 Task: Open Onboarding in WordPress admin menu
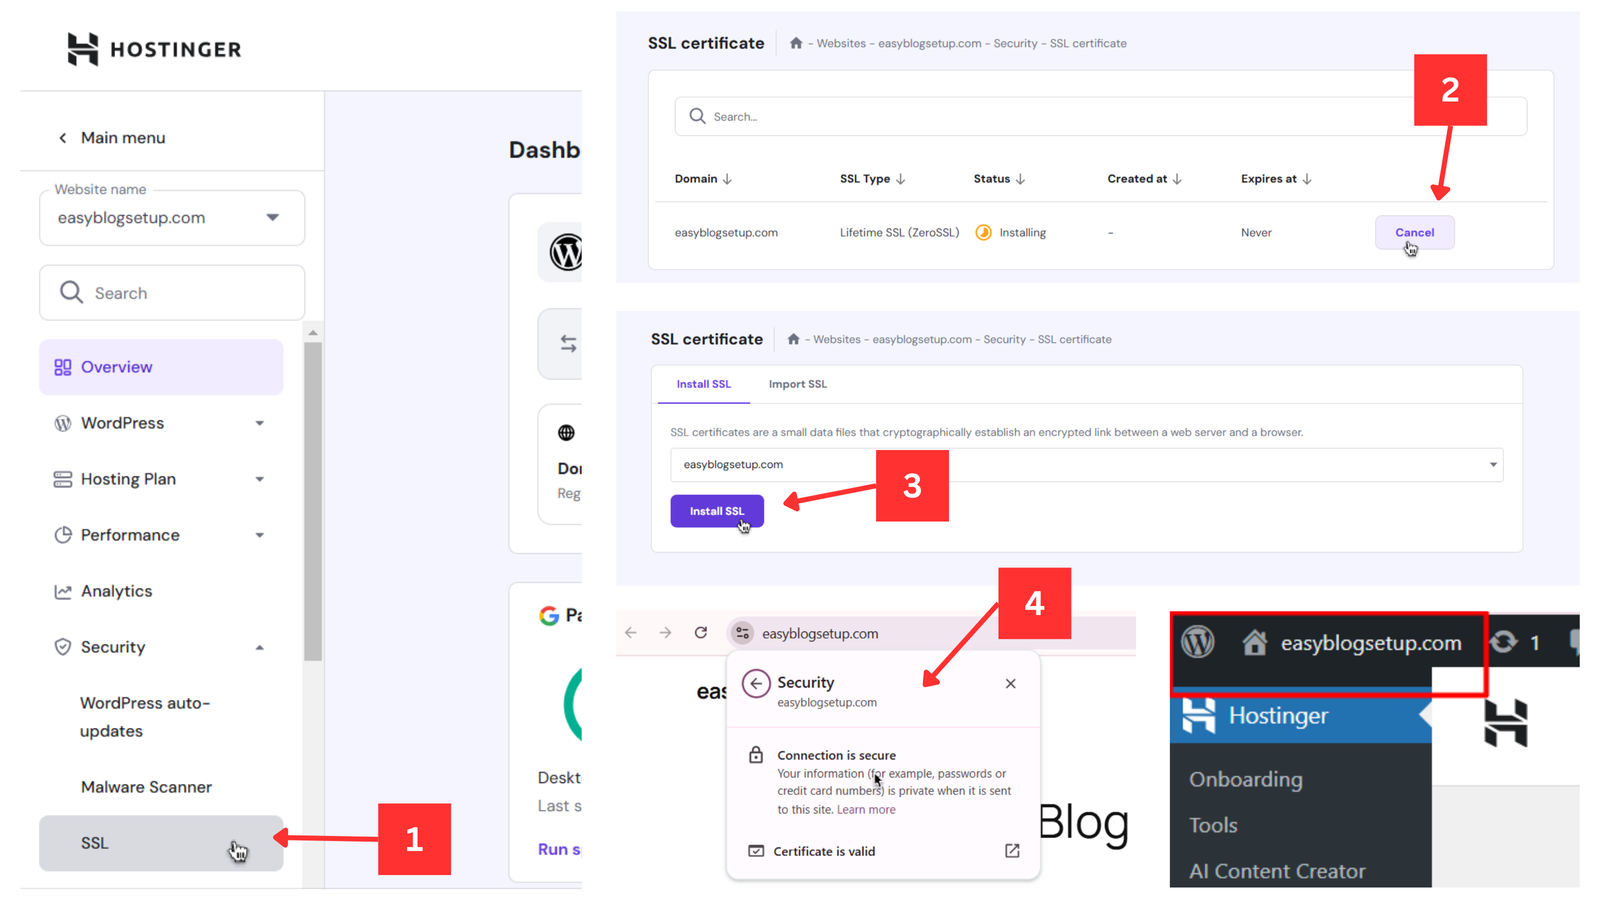(x=1246, y=779)
